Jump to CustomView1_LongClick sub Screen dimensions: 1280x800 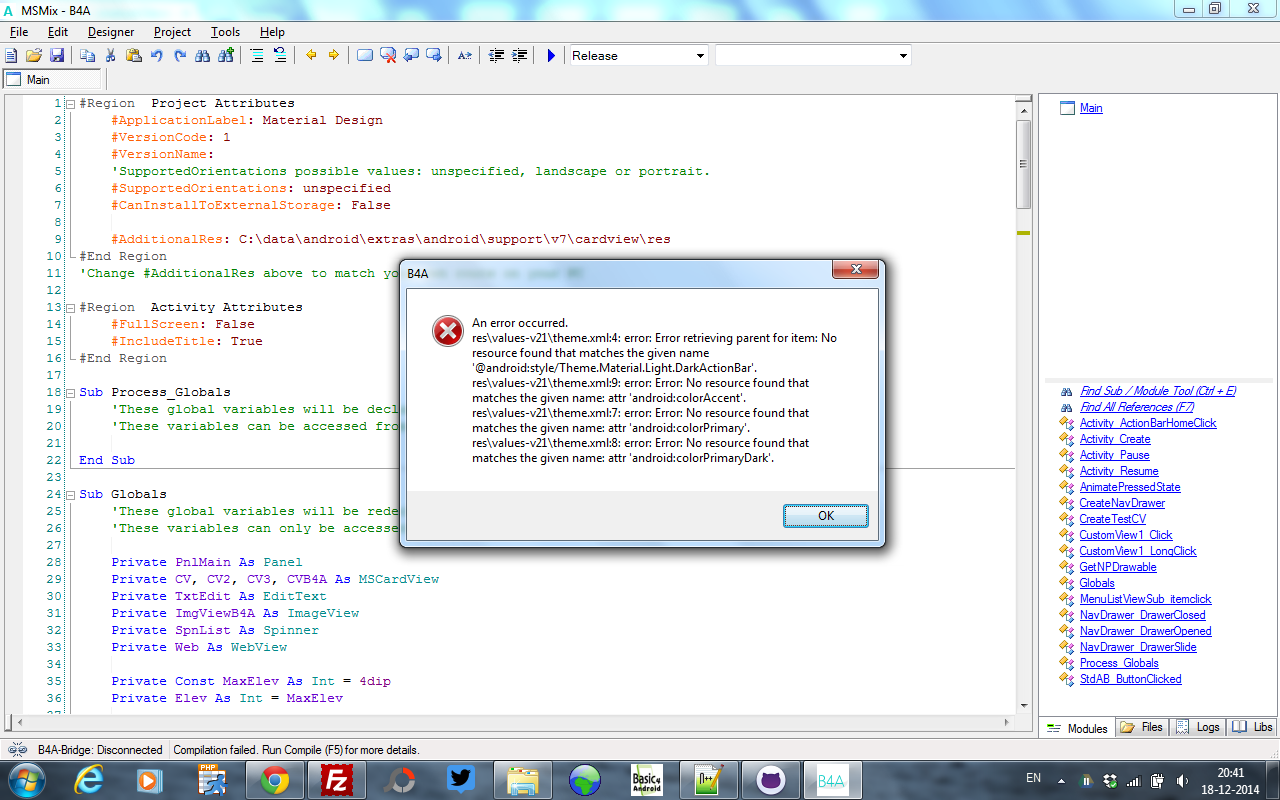click(x=1138, y=551)
